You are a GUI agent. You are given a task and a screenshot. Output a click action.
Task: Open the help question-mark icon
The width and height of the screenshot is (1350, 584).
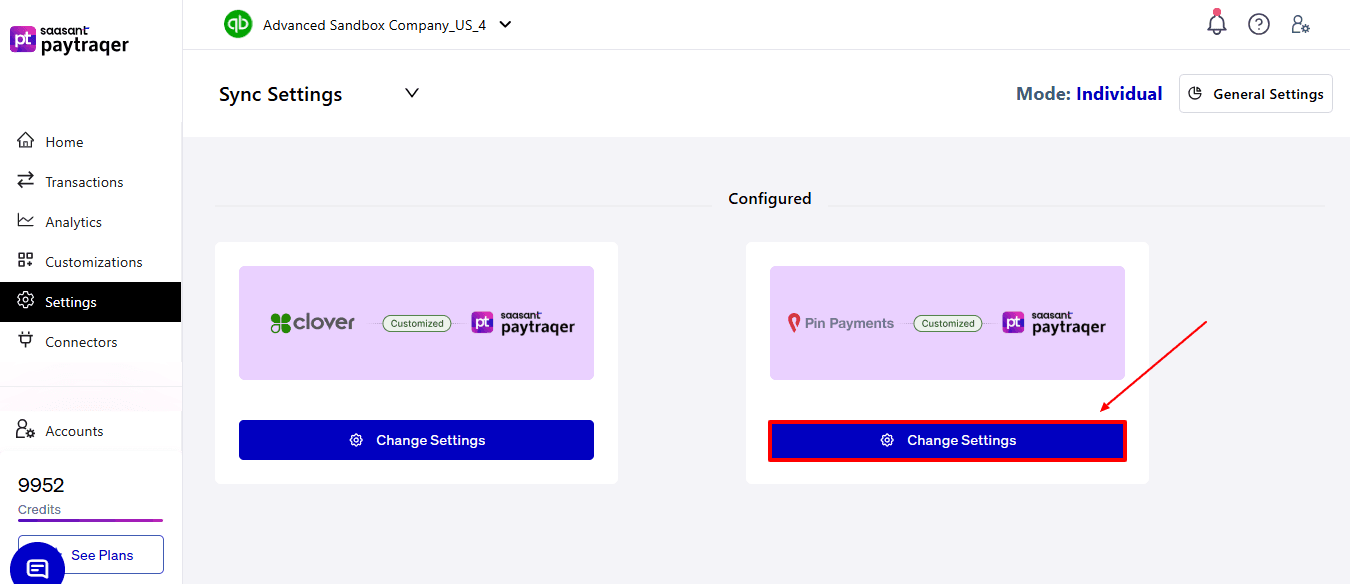point(1258,23)
